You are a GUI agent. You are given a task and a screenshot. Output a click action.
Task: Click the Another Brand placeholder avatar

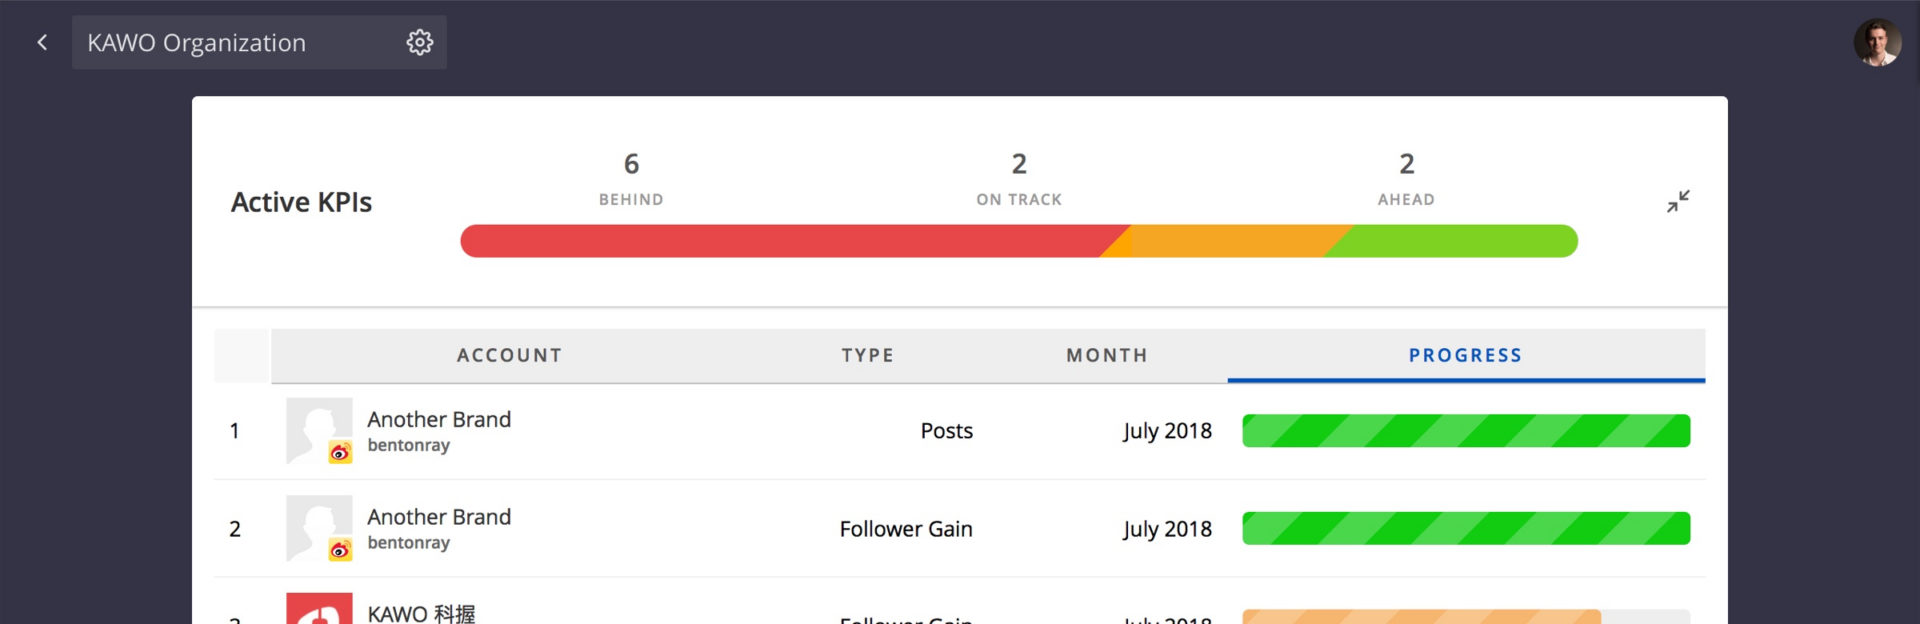coord(319,430)
